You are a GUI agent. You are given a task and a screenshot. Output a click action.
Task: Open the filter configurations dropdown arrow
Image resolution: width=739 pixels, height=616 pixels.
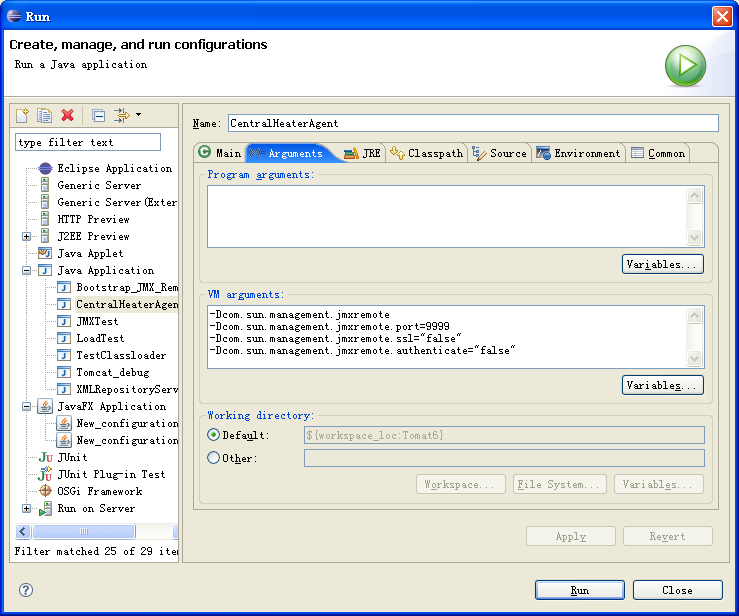click(x=138, y=115)
